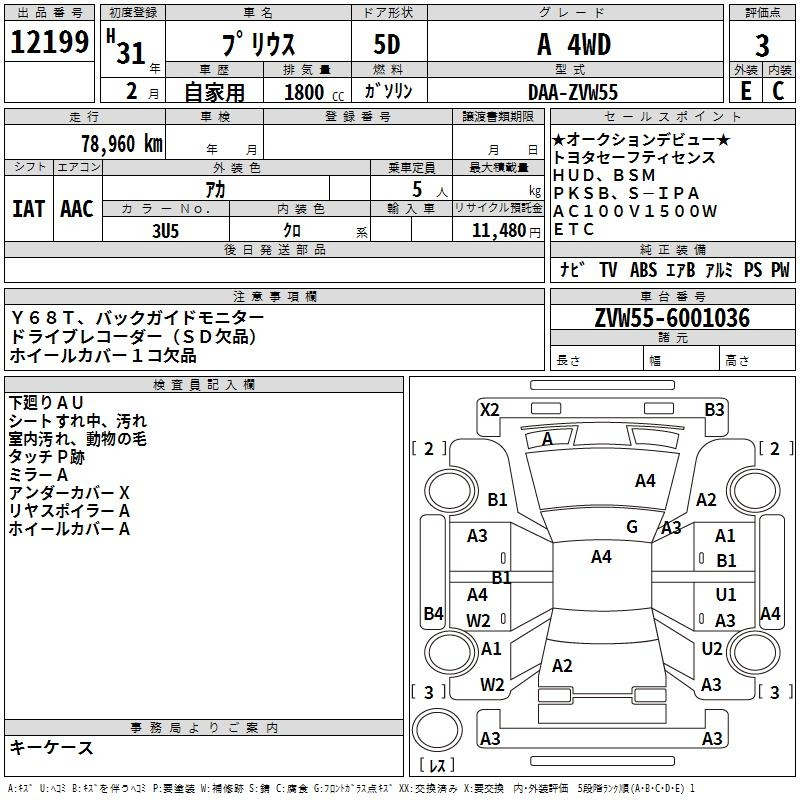Click the IAT shift type cell

coord(28,209)
